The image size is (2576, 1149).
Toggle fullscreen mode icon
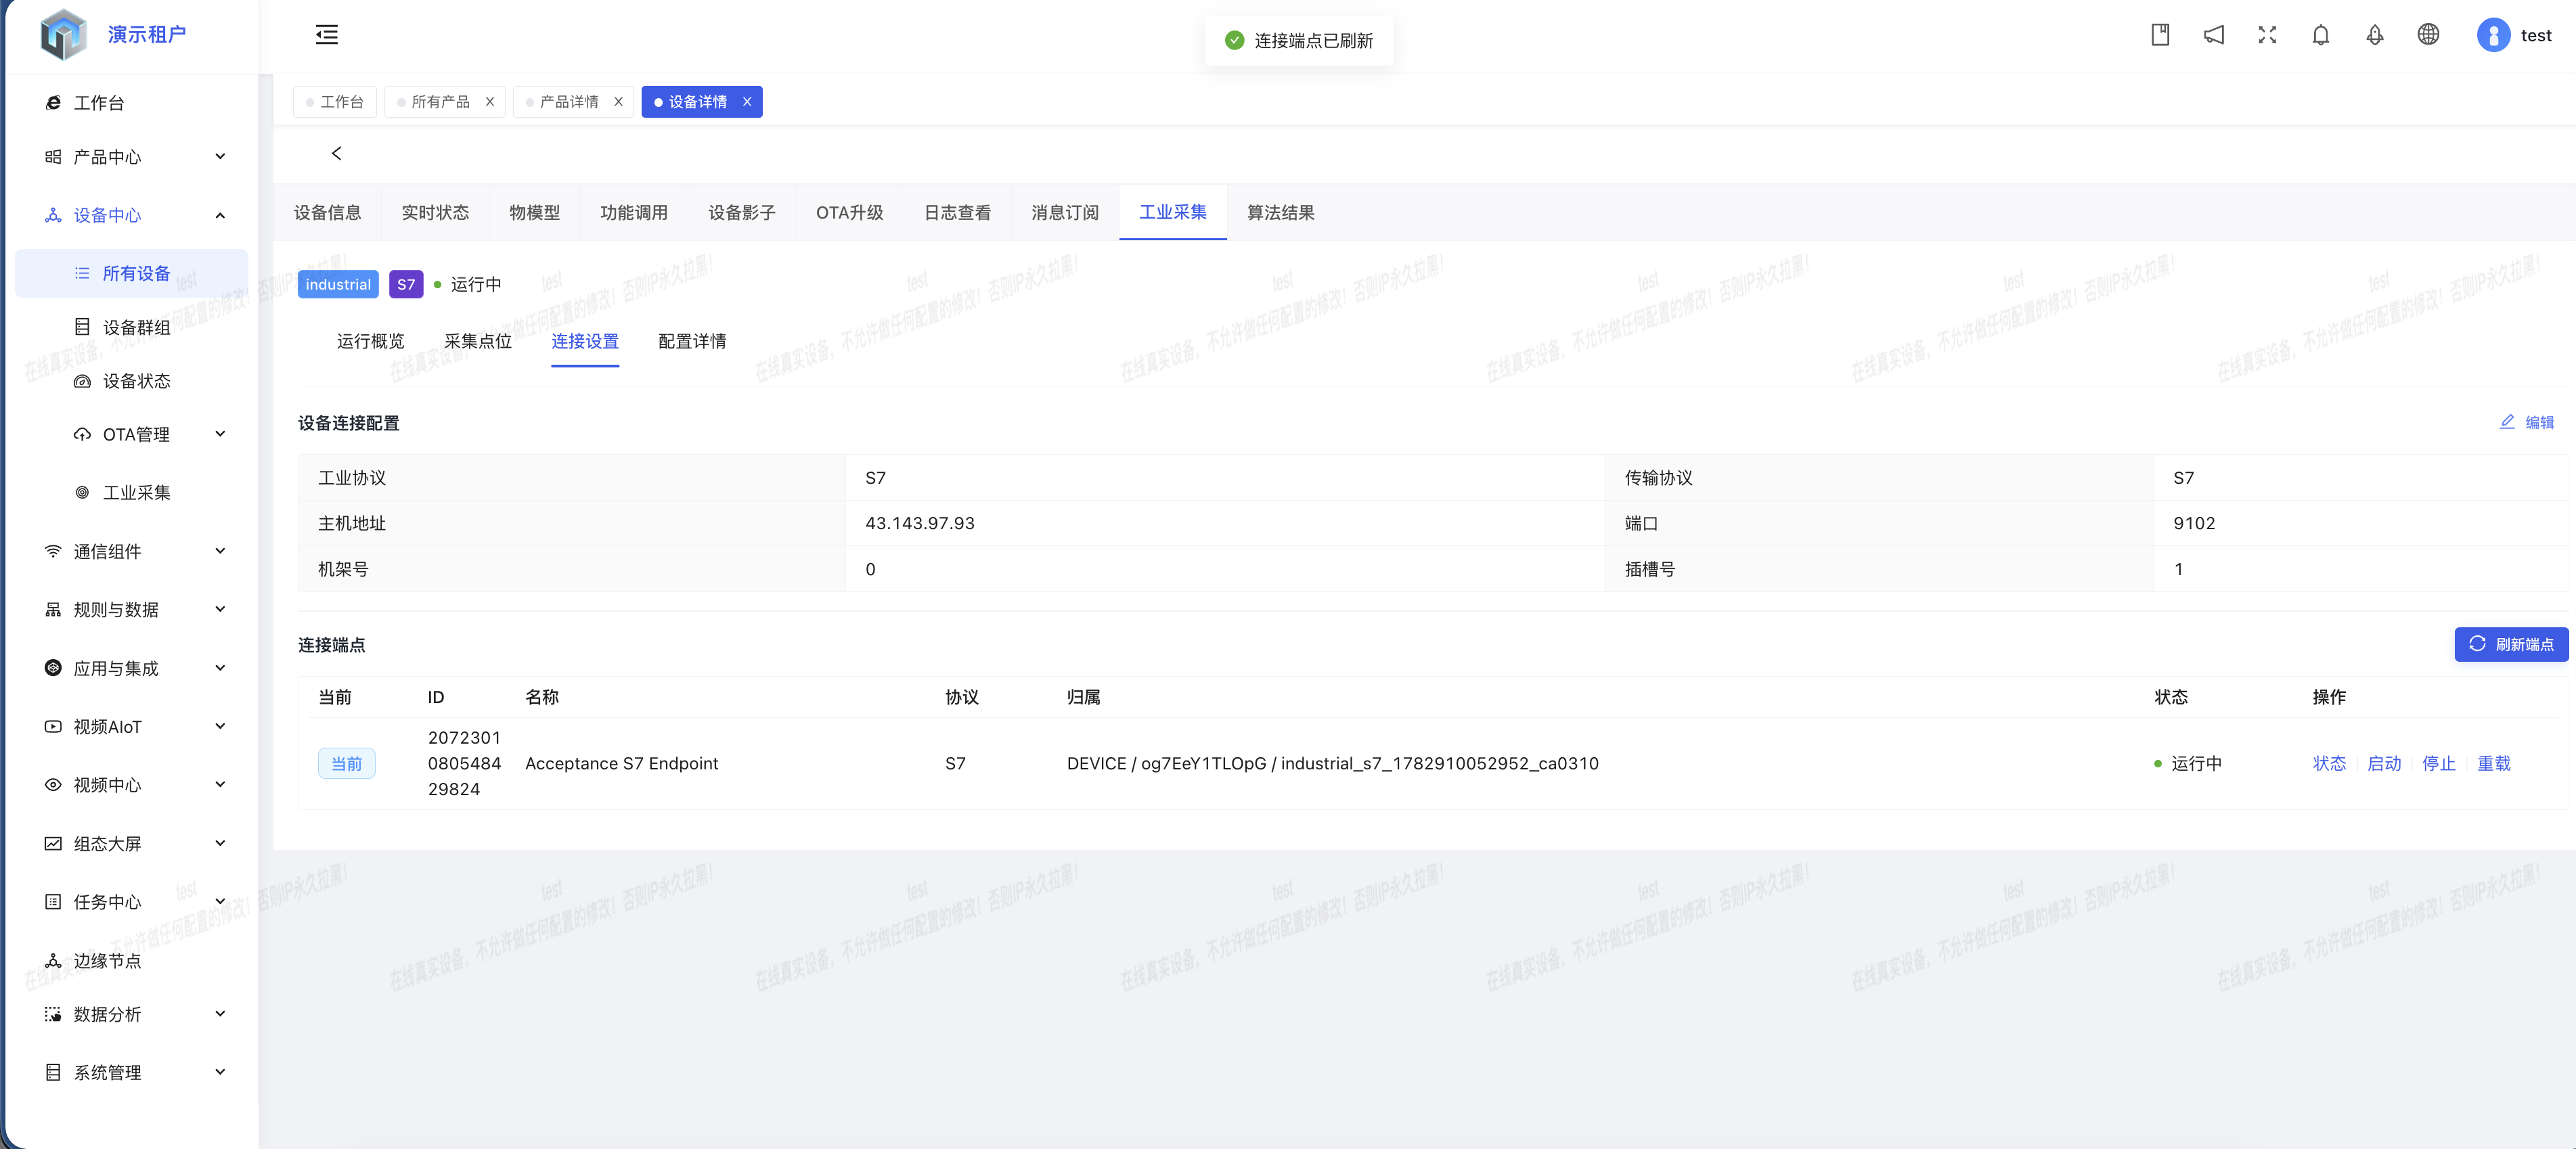(2267, 35)
